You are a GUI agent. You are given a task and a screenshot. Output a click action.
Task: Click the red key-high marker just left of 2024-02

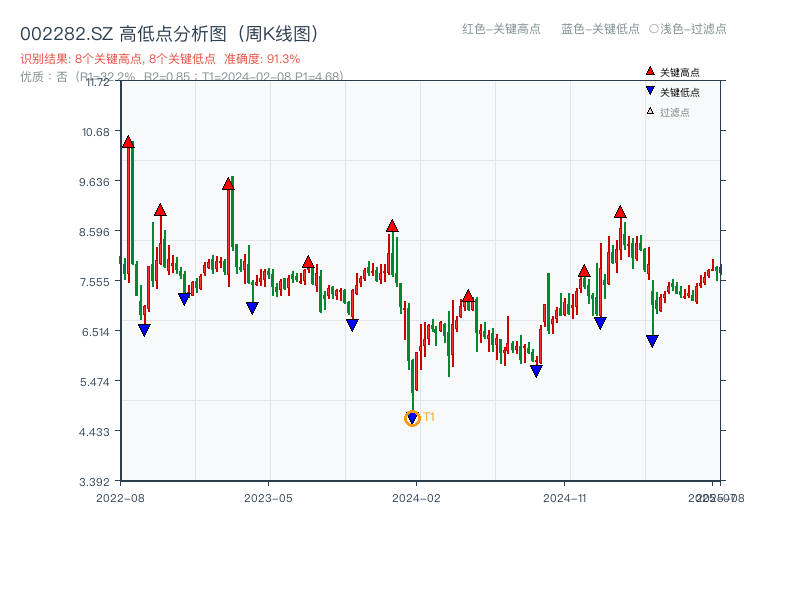(x=392, y=226)
